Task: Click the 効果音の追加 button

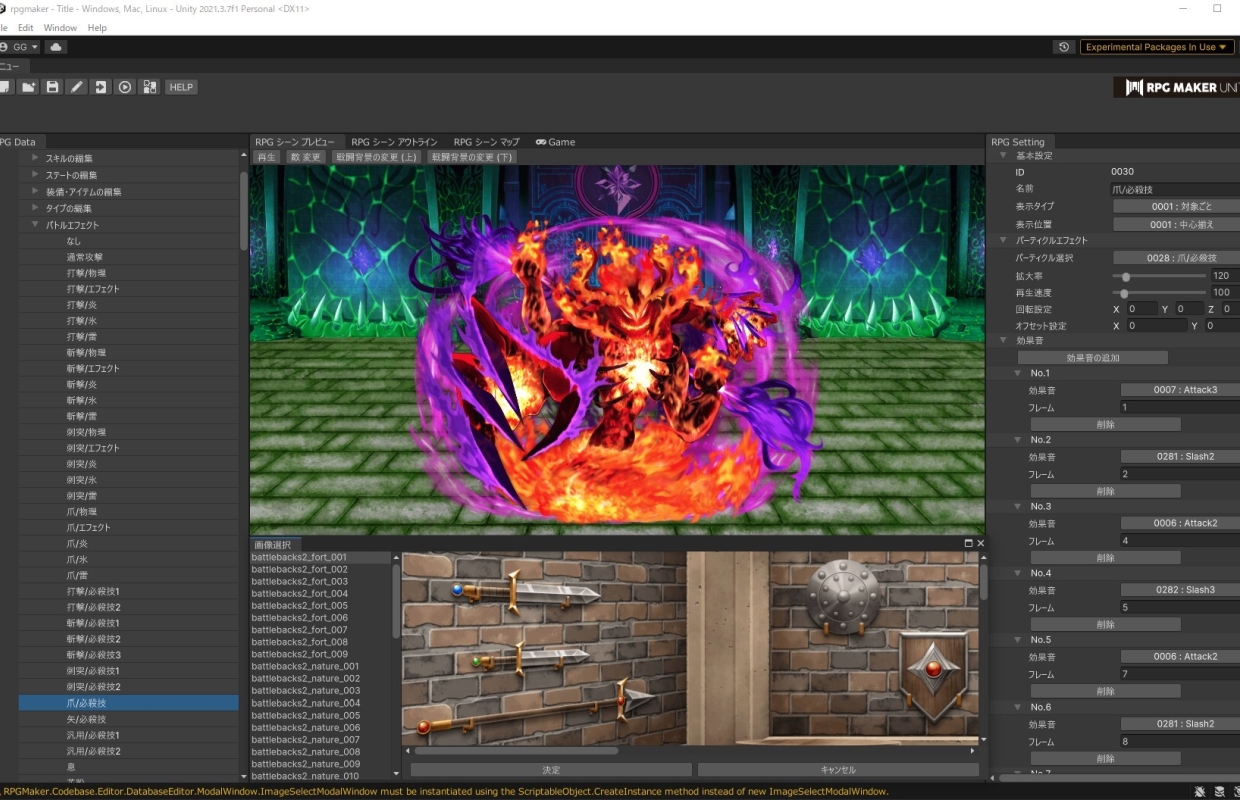Action: point(1093,357)
